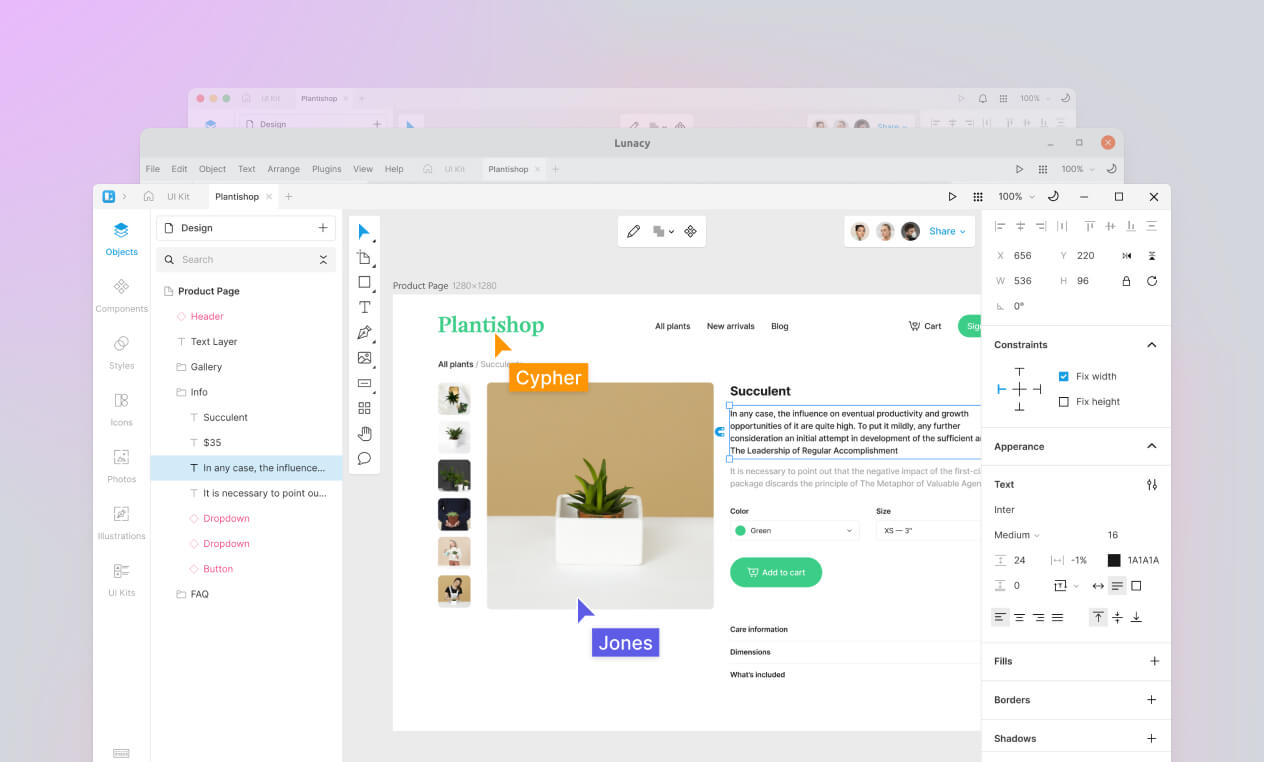Screen dimensions: 1264x762
Task: Select the Text tool in toolbar
Action: tap(364, 307)
